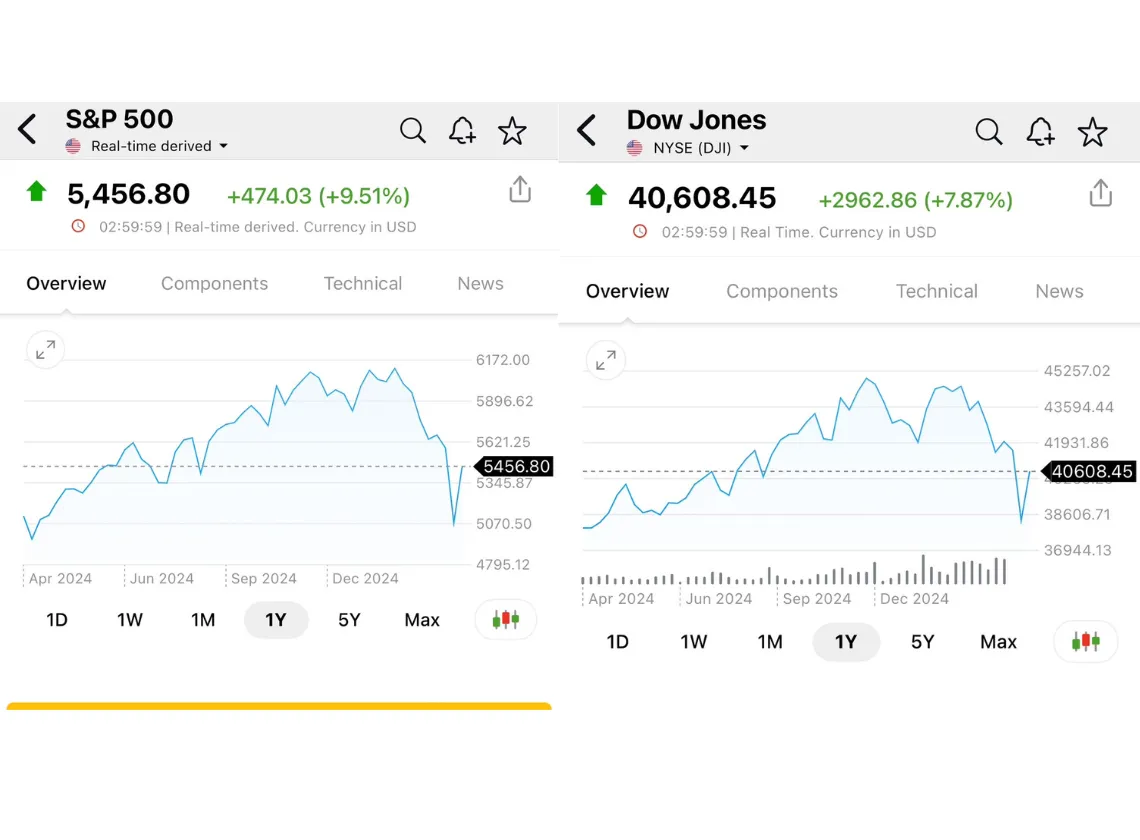Set Dow Jones chart range to 1M

(770, 642)
